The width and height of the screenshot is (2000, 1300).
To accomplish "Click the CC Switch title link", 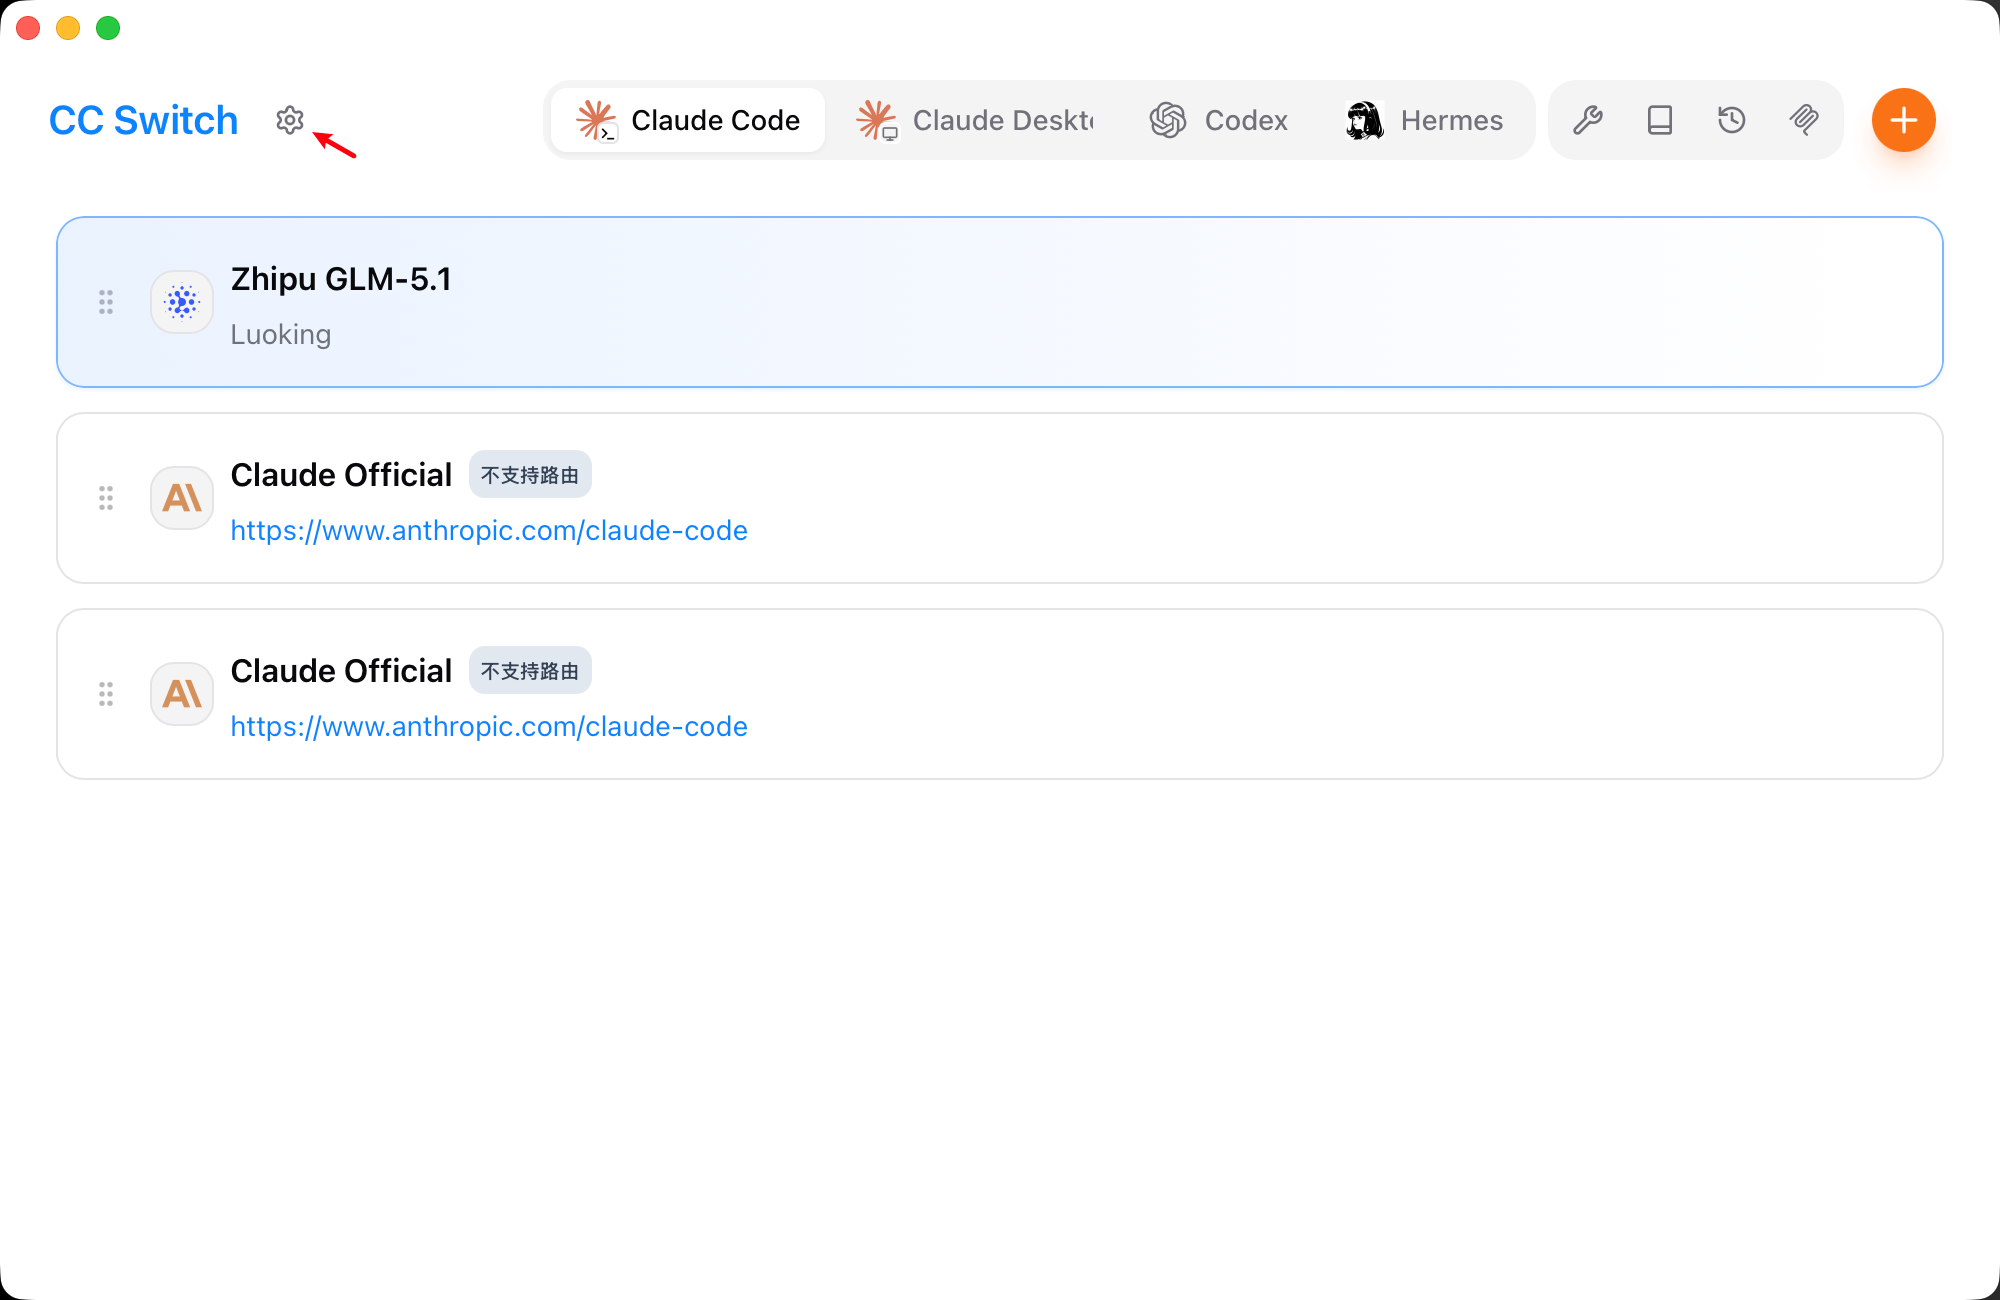I will 144,120.
